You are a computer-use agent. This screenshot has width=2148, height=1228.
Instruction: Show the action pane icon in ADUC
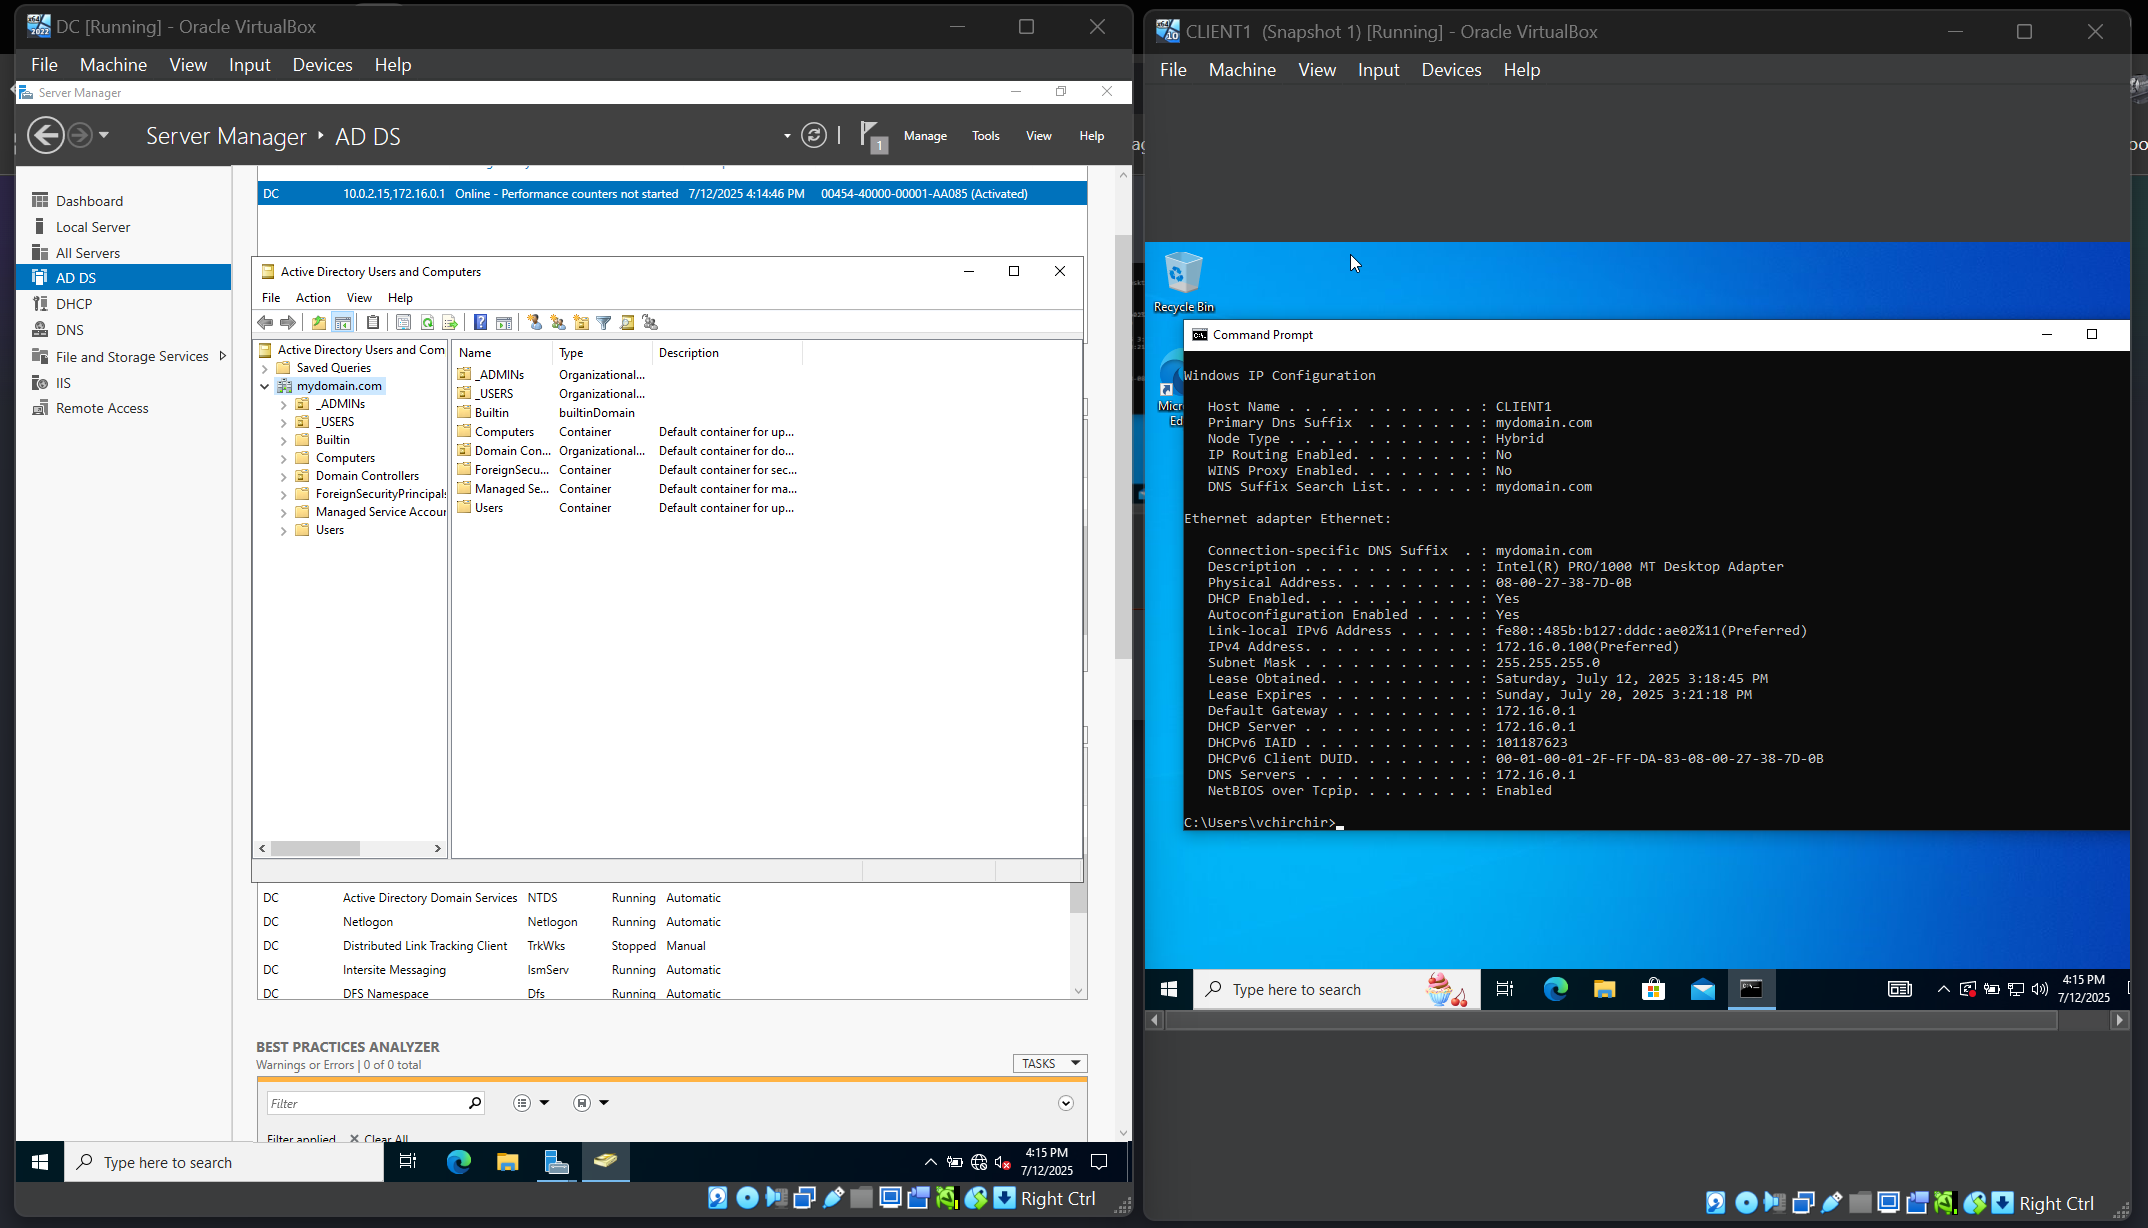point(504,322)
